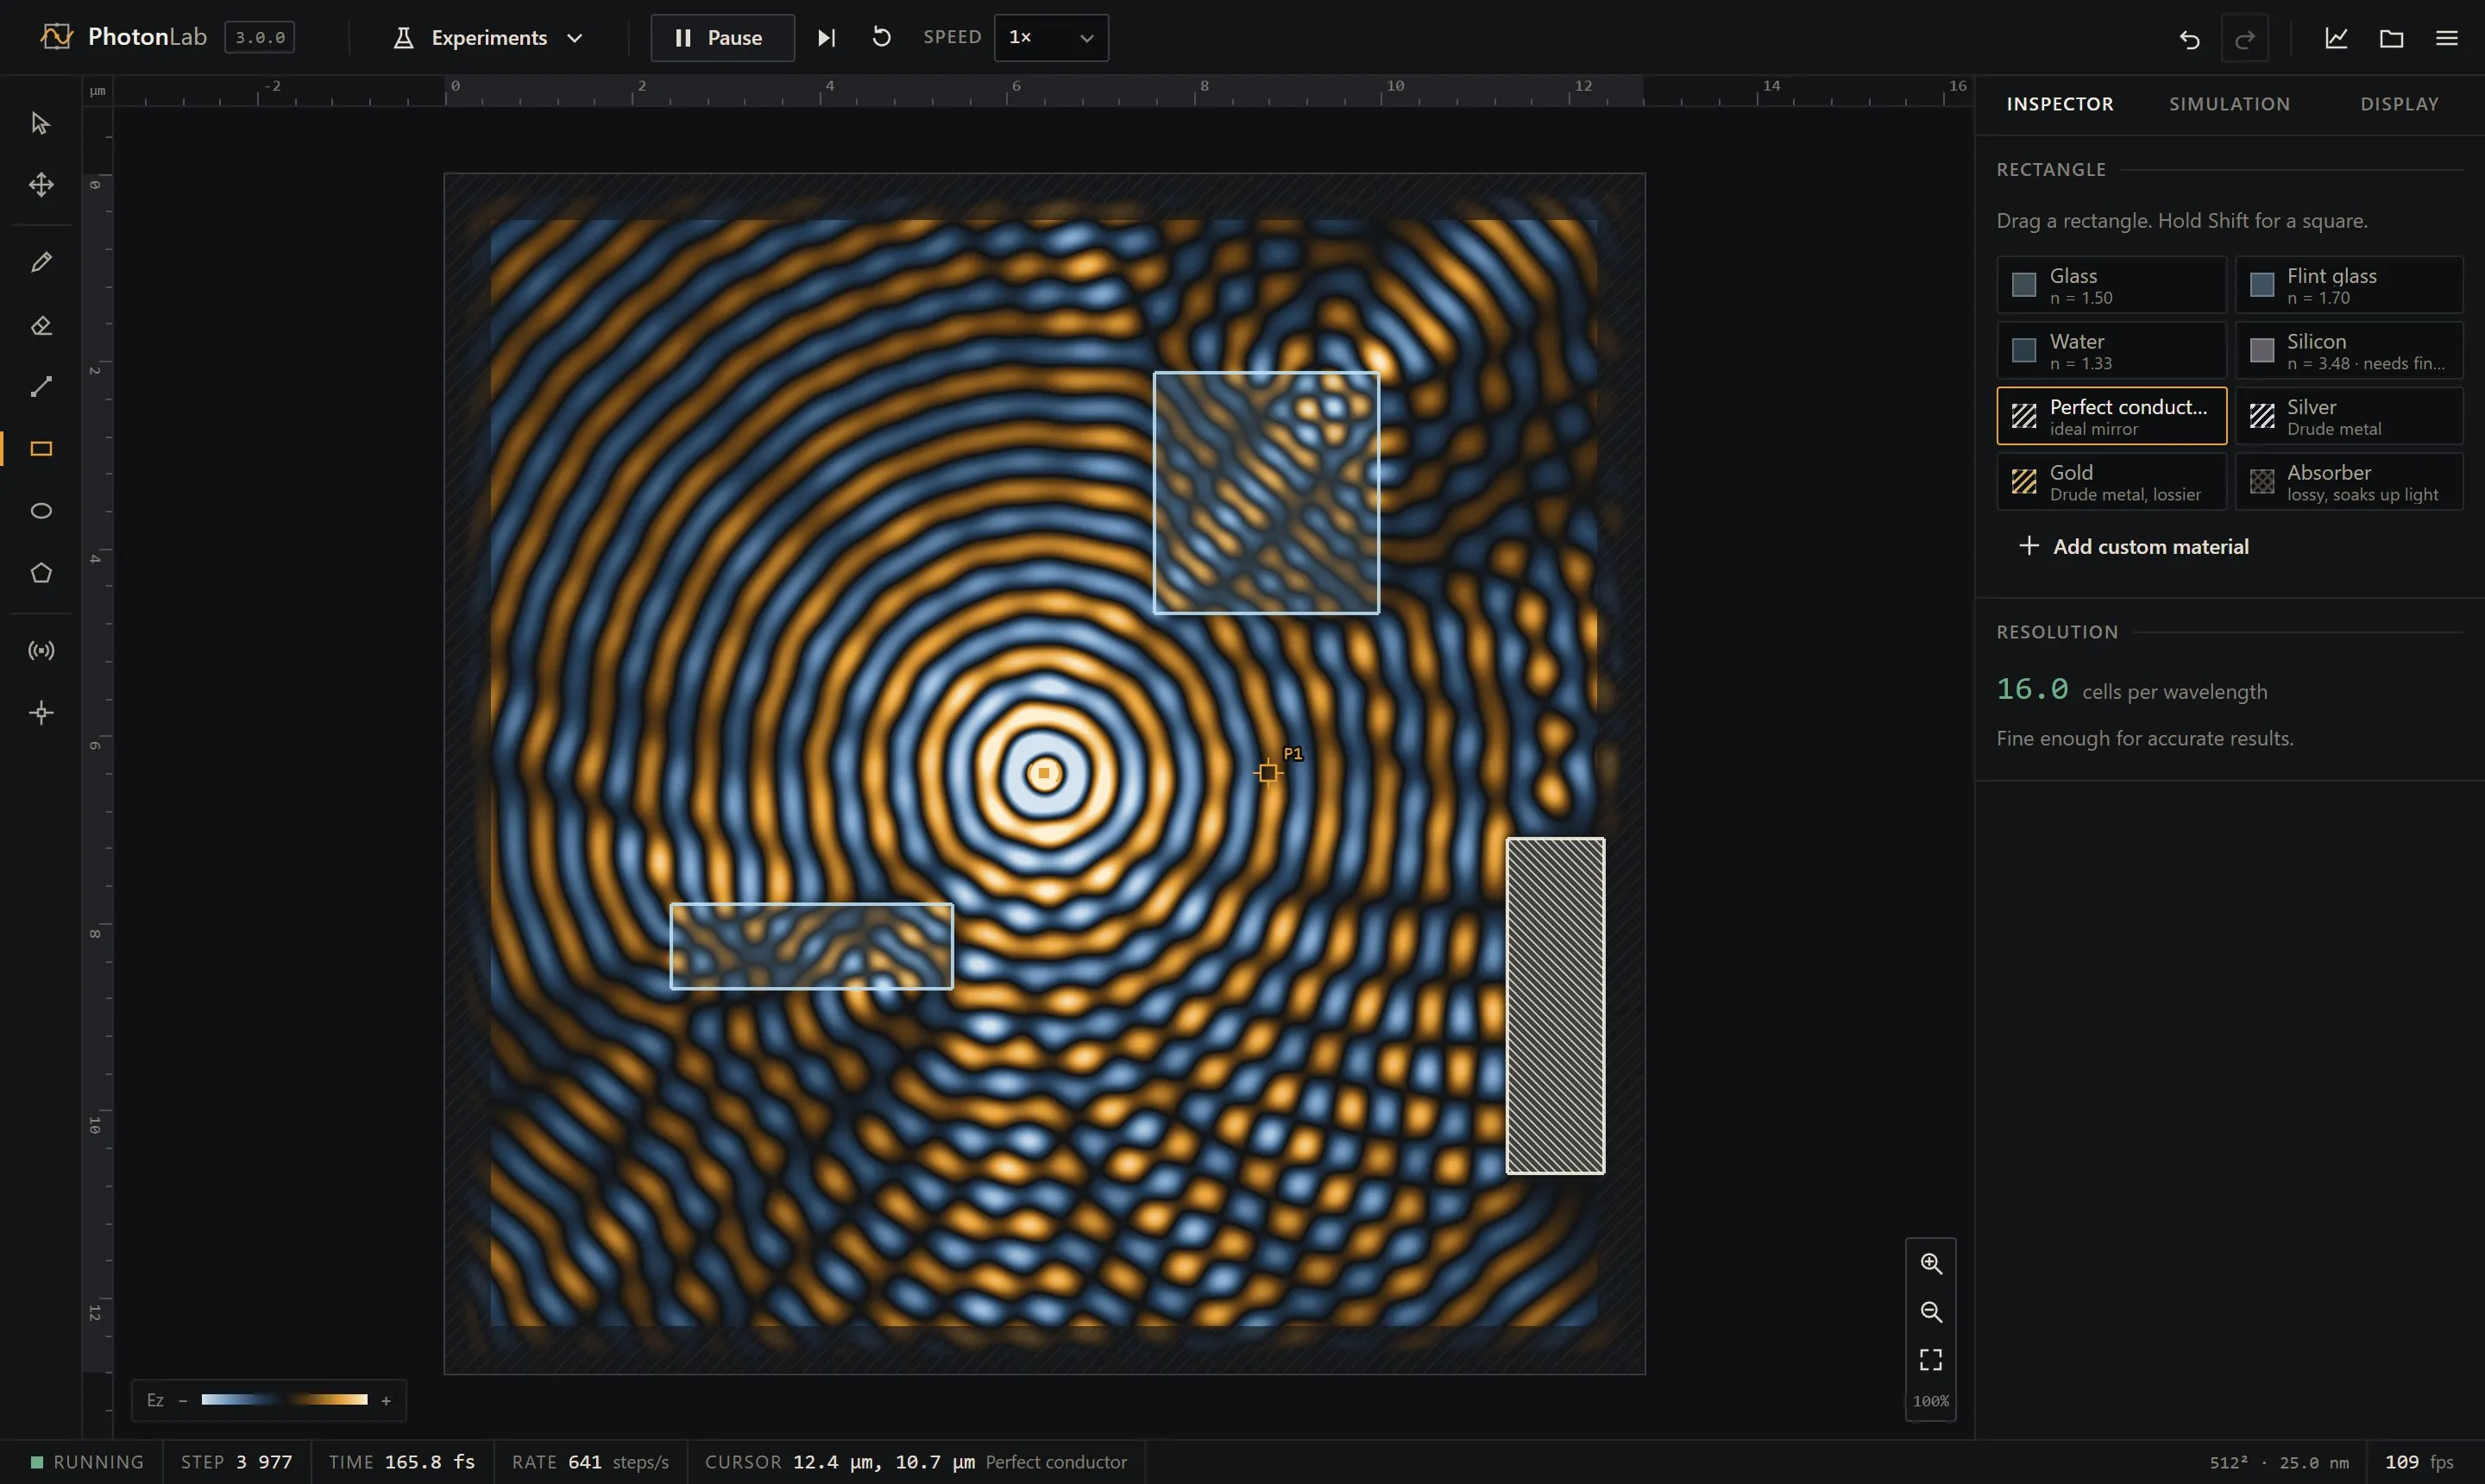This screenshot has height=1484, width=2485.
Task: Fit the canvas to the screen
Action: [x=1931, y=1360]
